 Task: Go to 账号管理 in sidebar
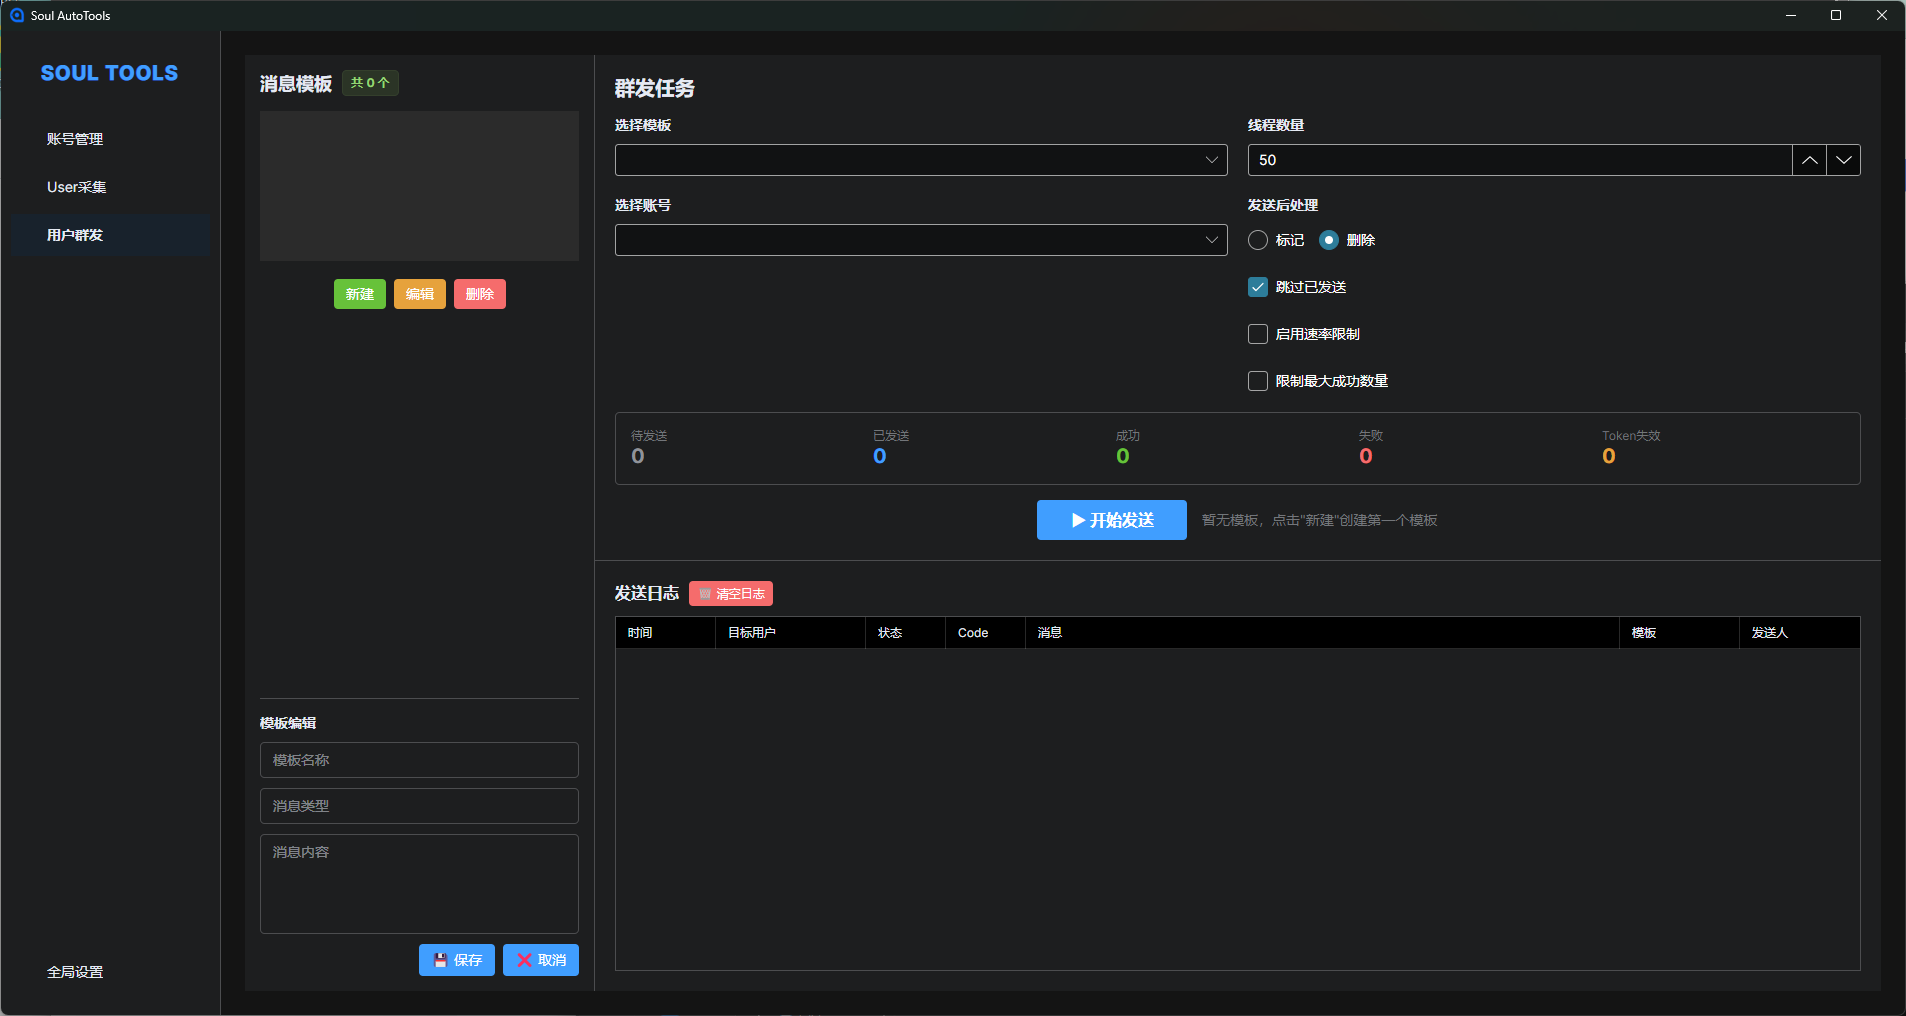coord(75,139)
